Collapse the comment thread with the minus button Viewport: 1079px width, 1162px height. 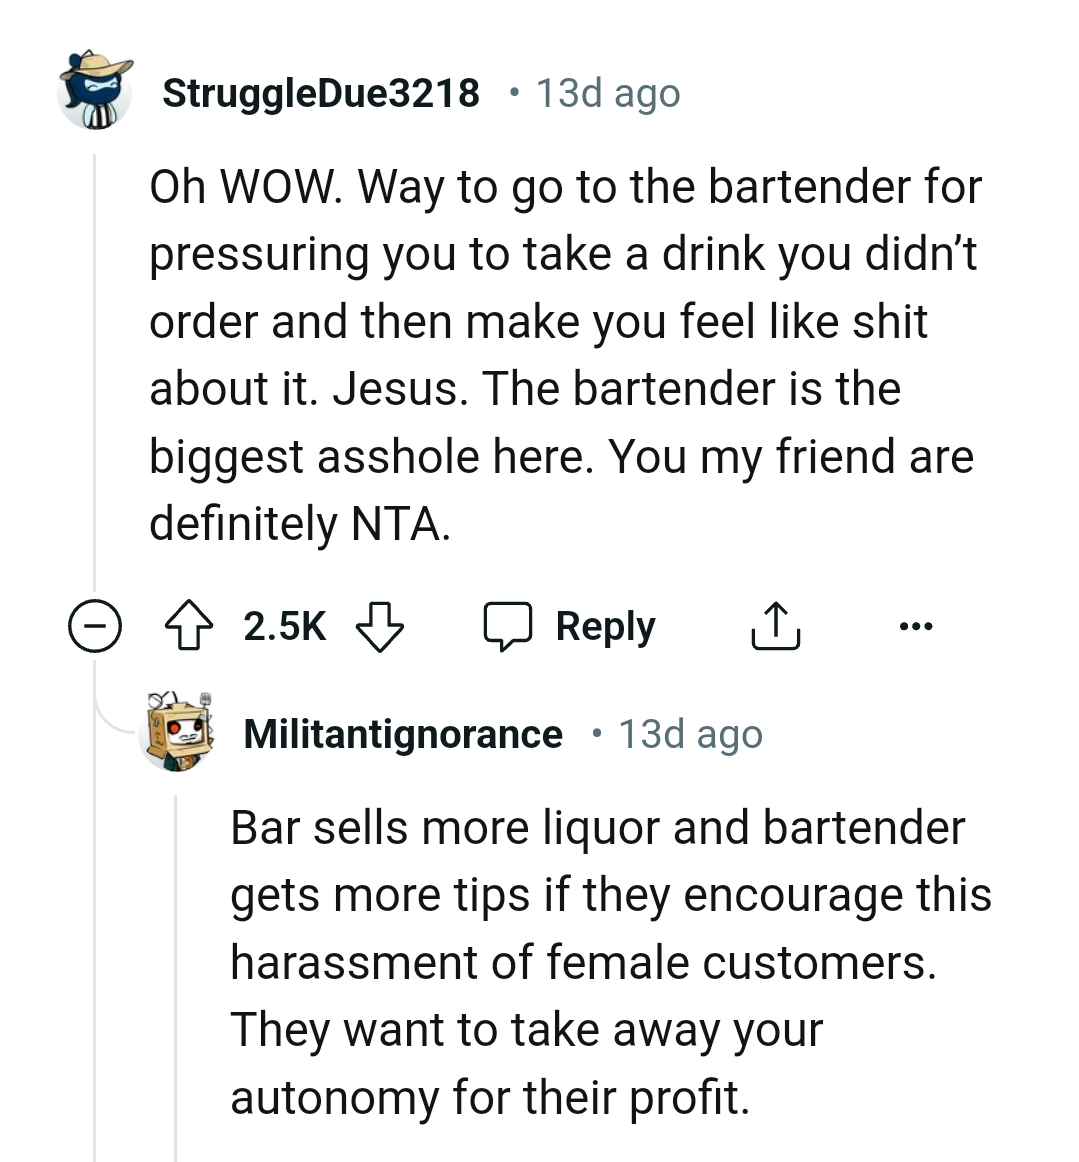(94, 627)
